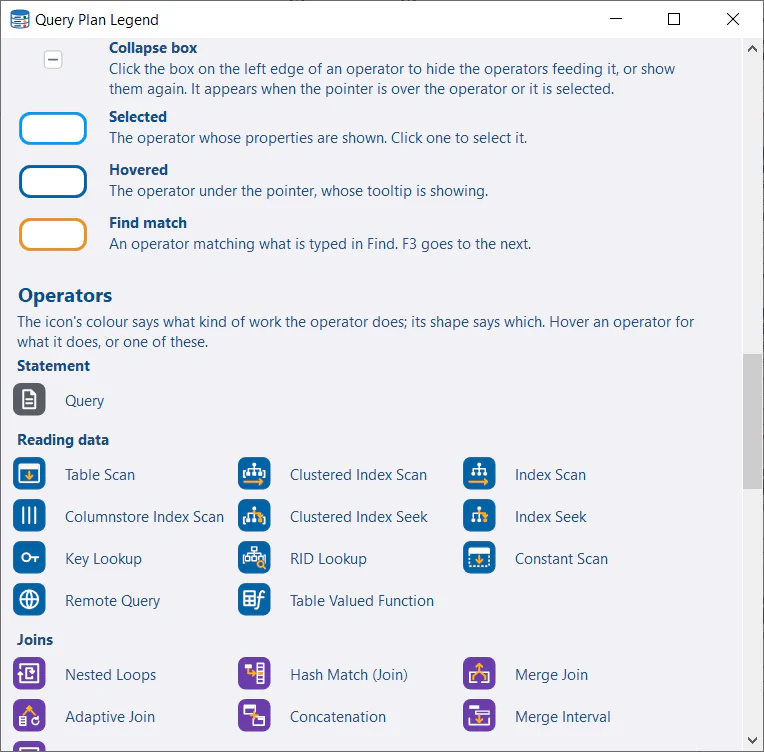The image size is (764, 752).
Task: Click the Query statement icon
Action: click(29, 400)
